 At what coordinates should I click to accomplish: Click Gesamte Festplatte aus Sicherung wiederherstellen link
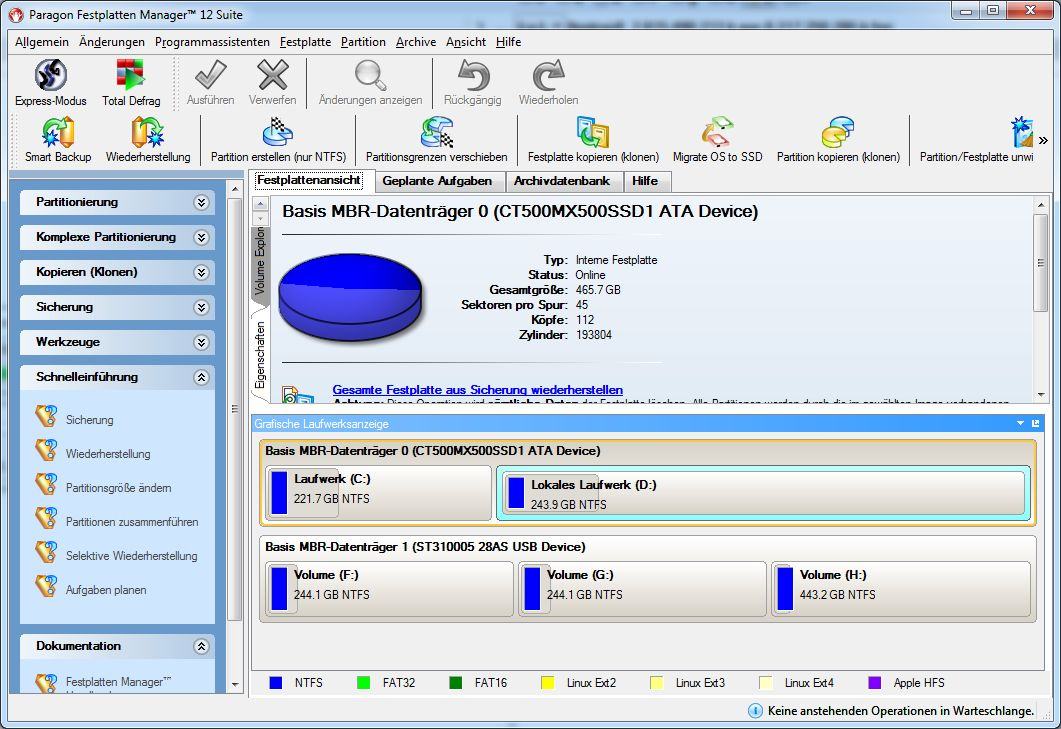[478, 390]
